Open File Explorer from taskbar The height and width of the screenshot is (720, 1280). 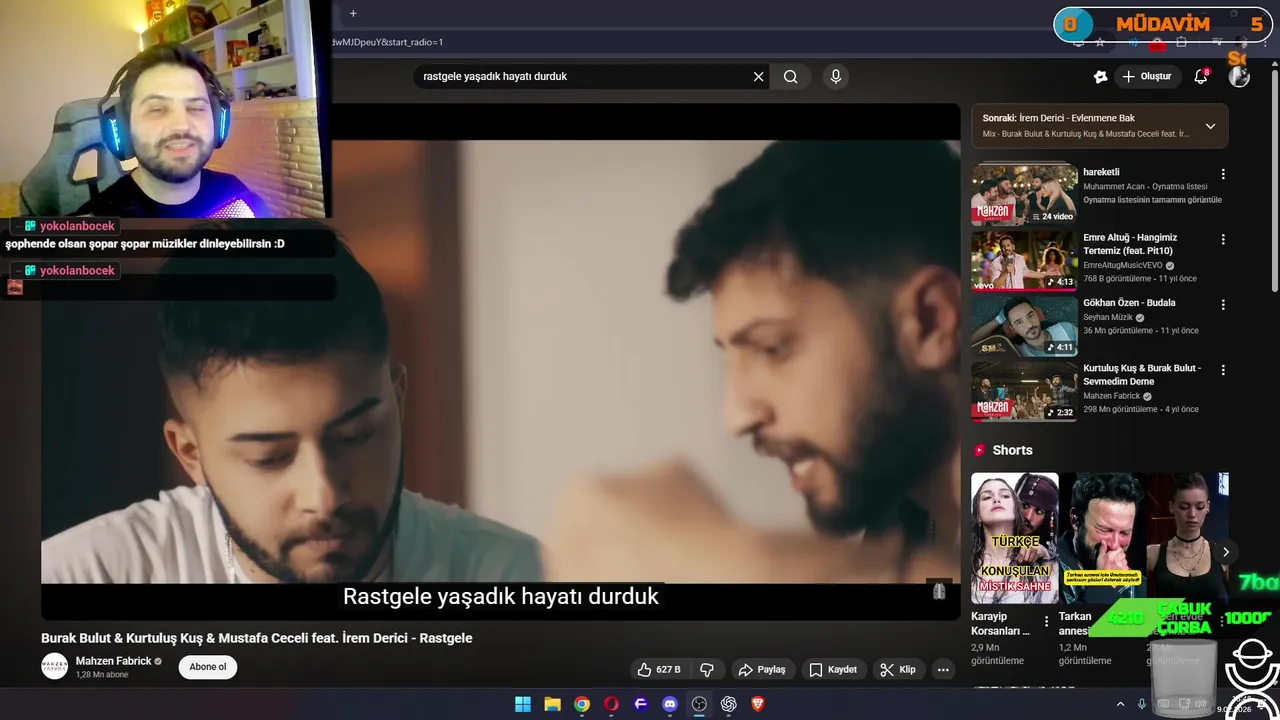552,704
